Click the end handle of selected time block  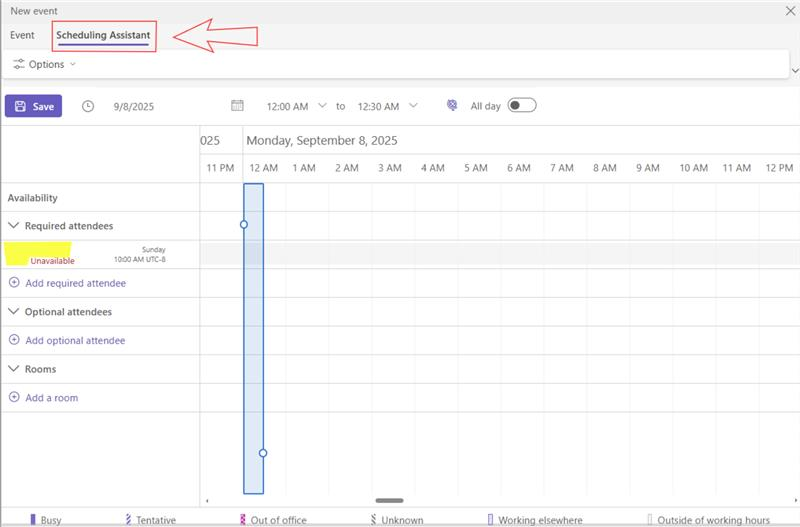click(x=263, y=453)
